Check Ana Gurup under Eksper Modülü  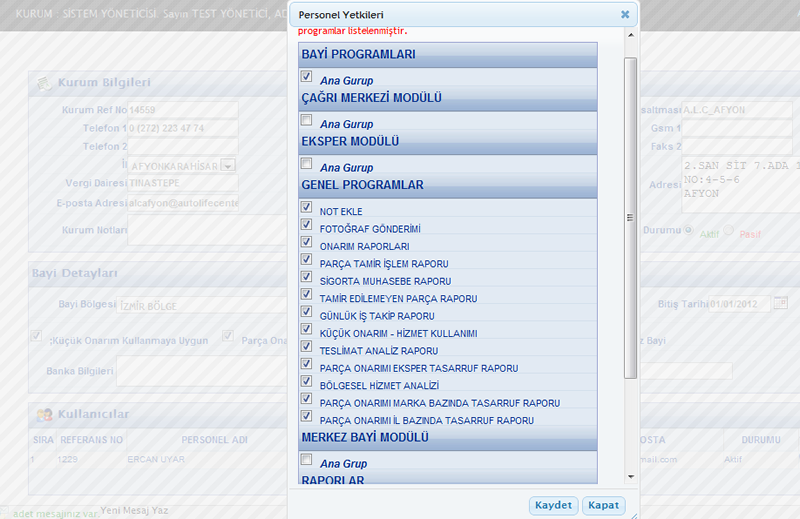click(x=307, y=164)
